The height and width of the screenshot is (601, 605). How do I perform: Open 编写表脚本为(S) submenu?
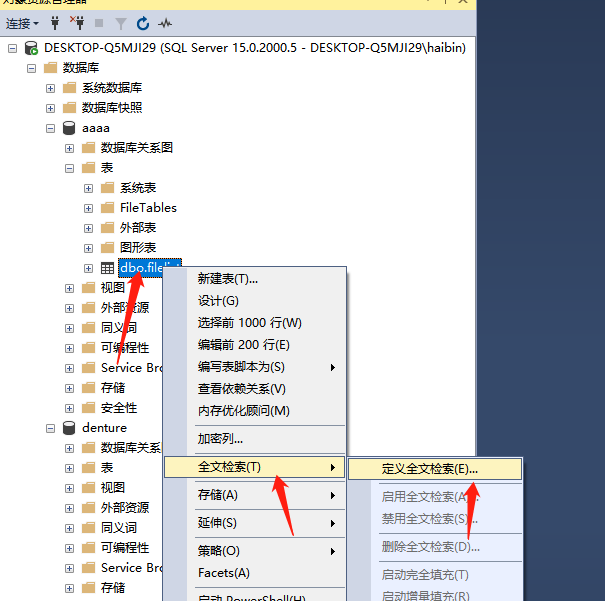[254, 367]
